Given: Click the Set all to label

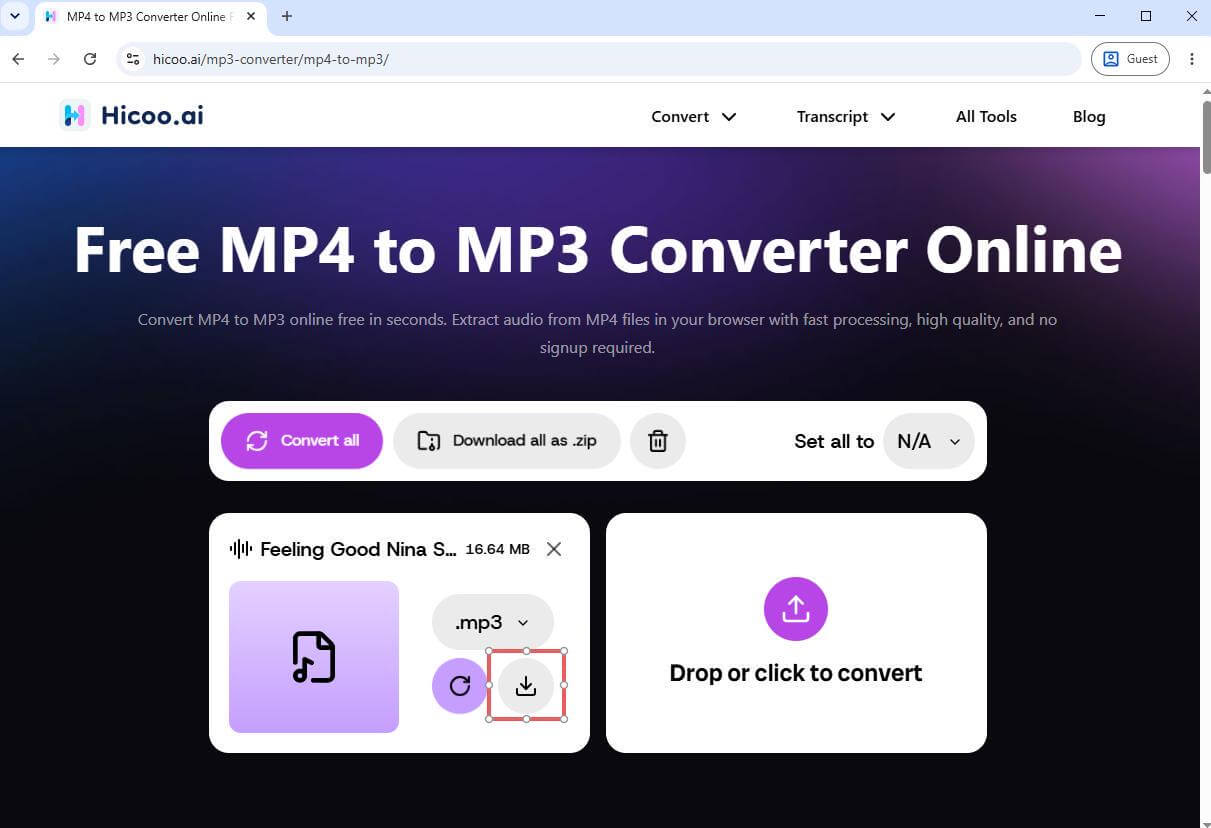Looking at the screenshot, I should pos(834,441).
